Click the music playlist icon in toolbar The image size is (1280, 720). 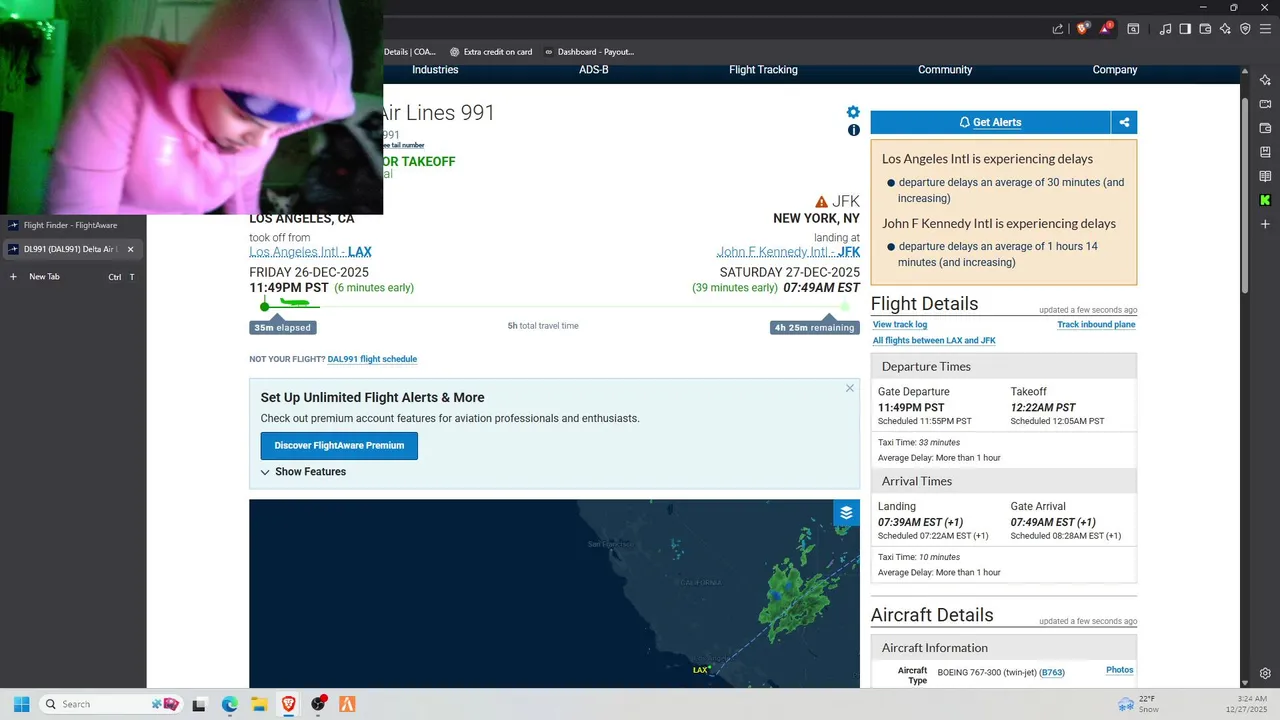tap(1165, 29)
